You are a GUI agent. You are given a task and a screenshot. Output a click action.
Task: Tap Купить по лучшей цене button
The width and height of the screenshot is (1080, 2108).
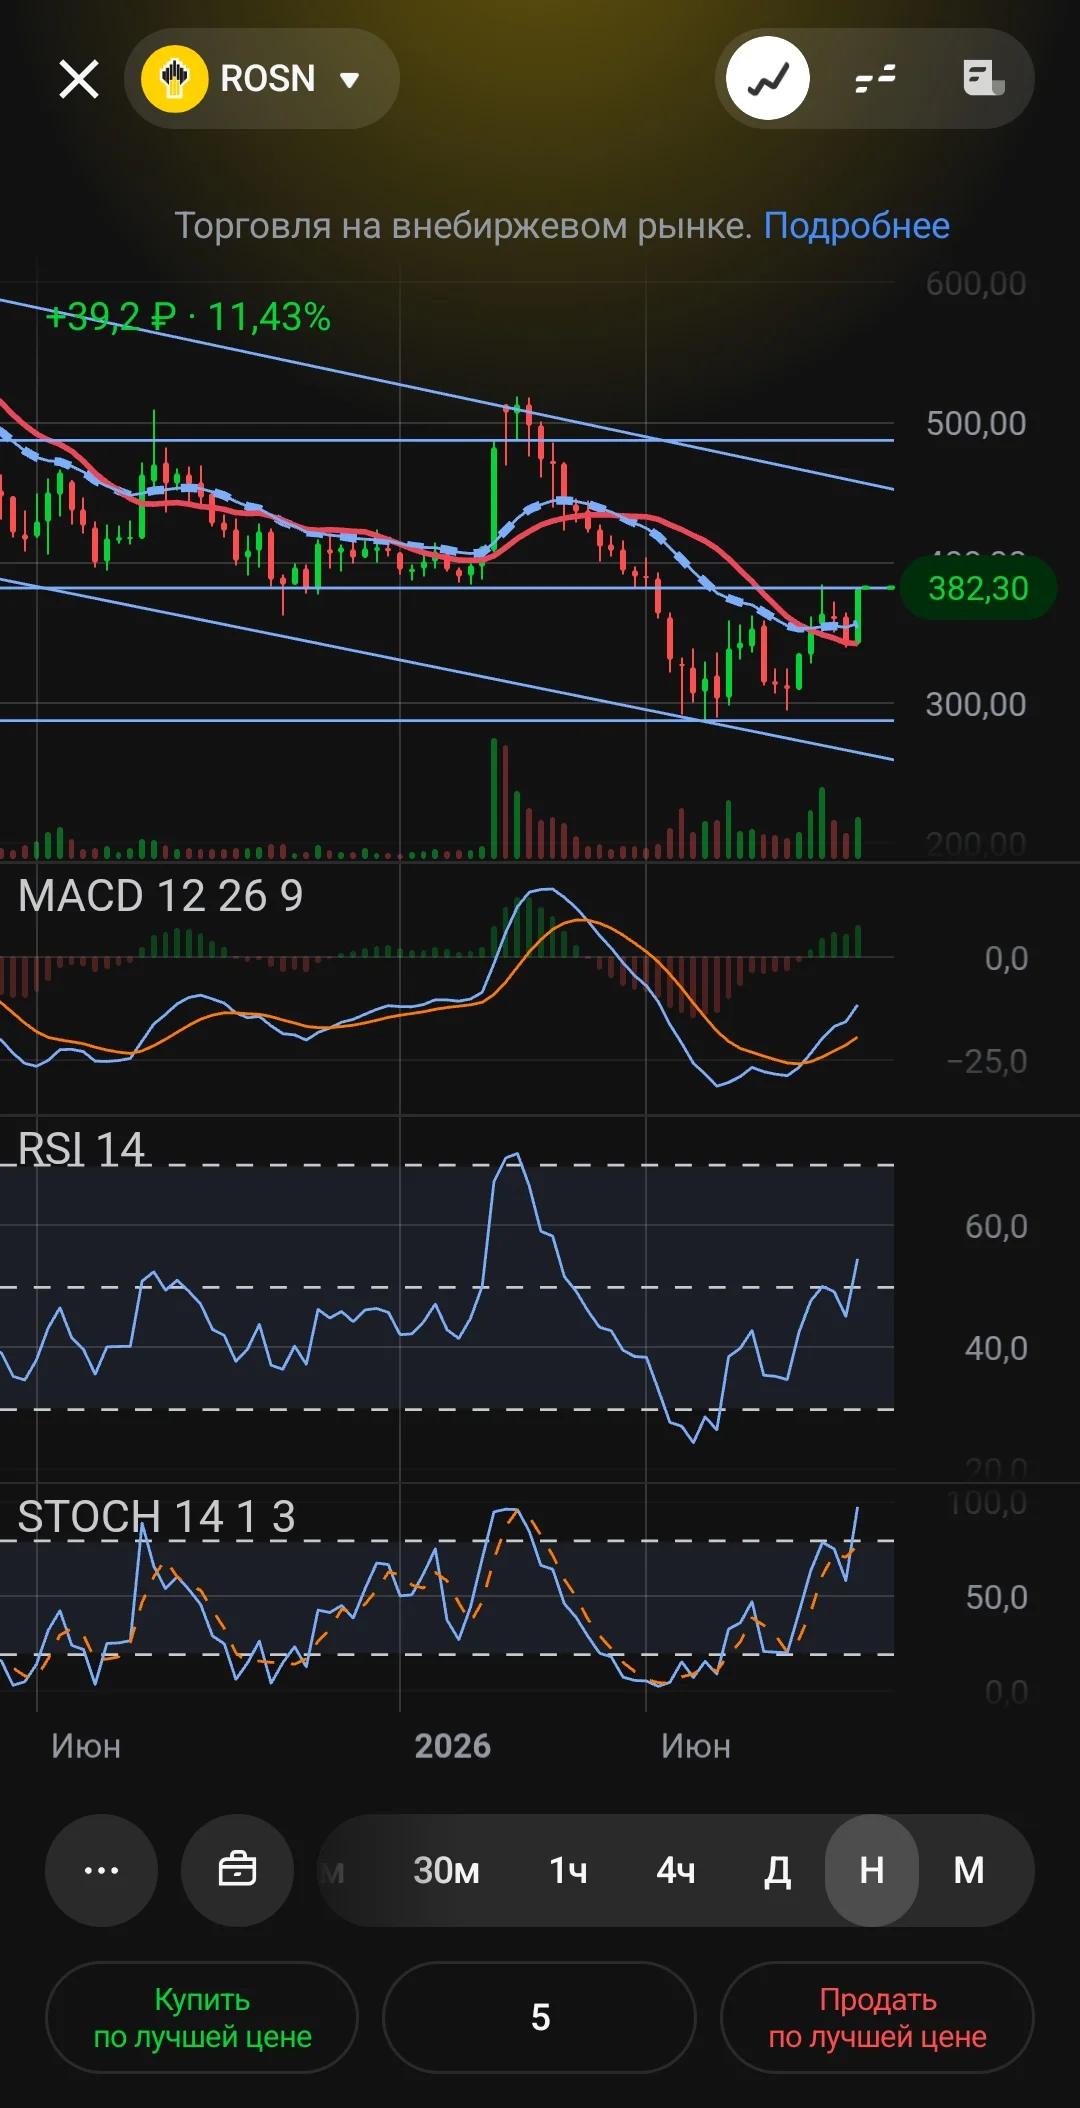(202, 2017)
